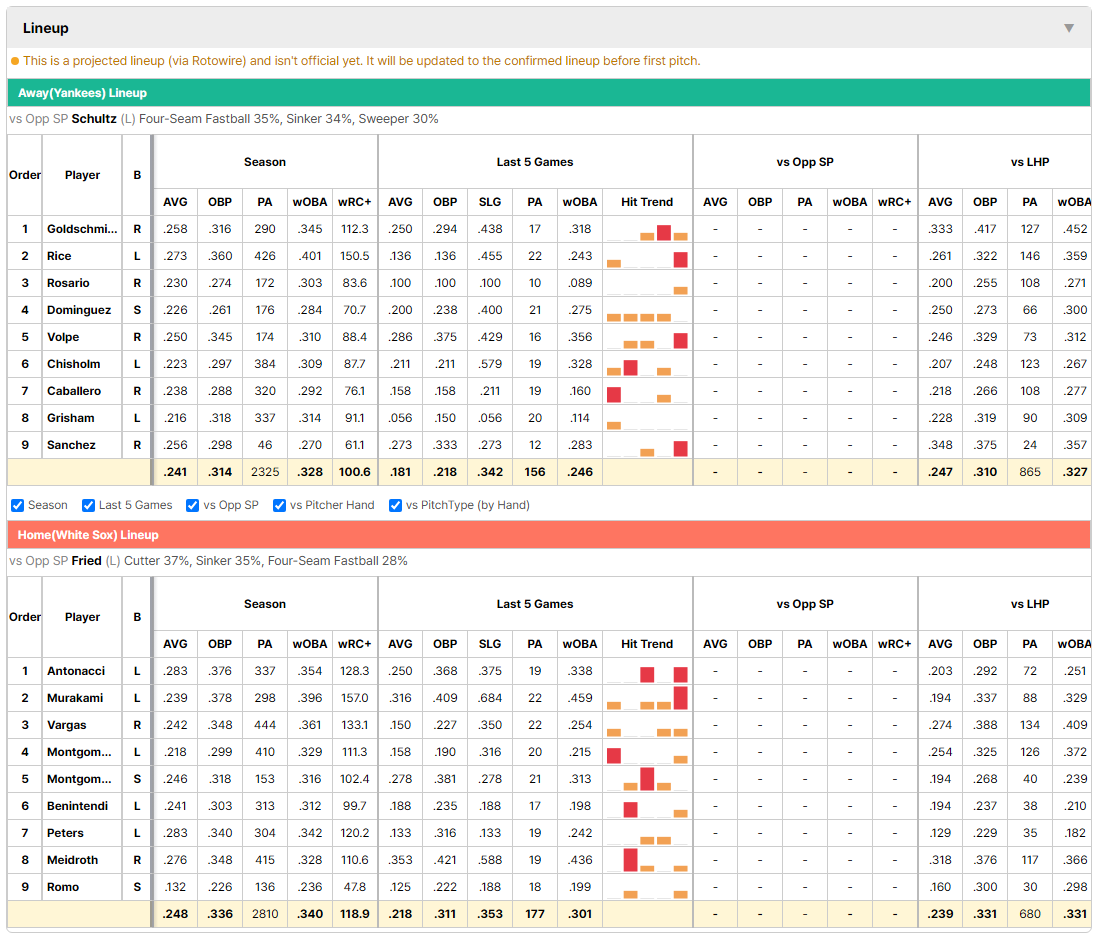The image size is (1098, 939).
Task: Open Goldschmidt's Hit Trend bar chart
Action: 647,230
